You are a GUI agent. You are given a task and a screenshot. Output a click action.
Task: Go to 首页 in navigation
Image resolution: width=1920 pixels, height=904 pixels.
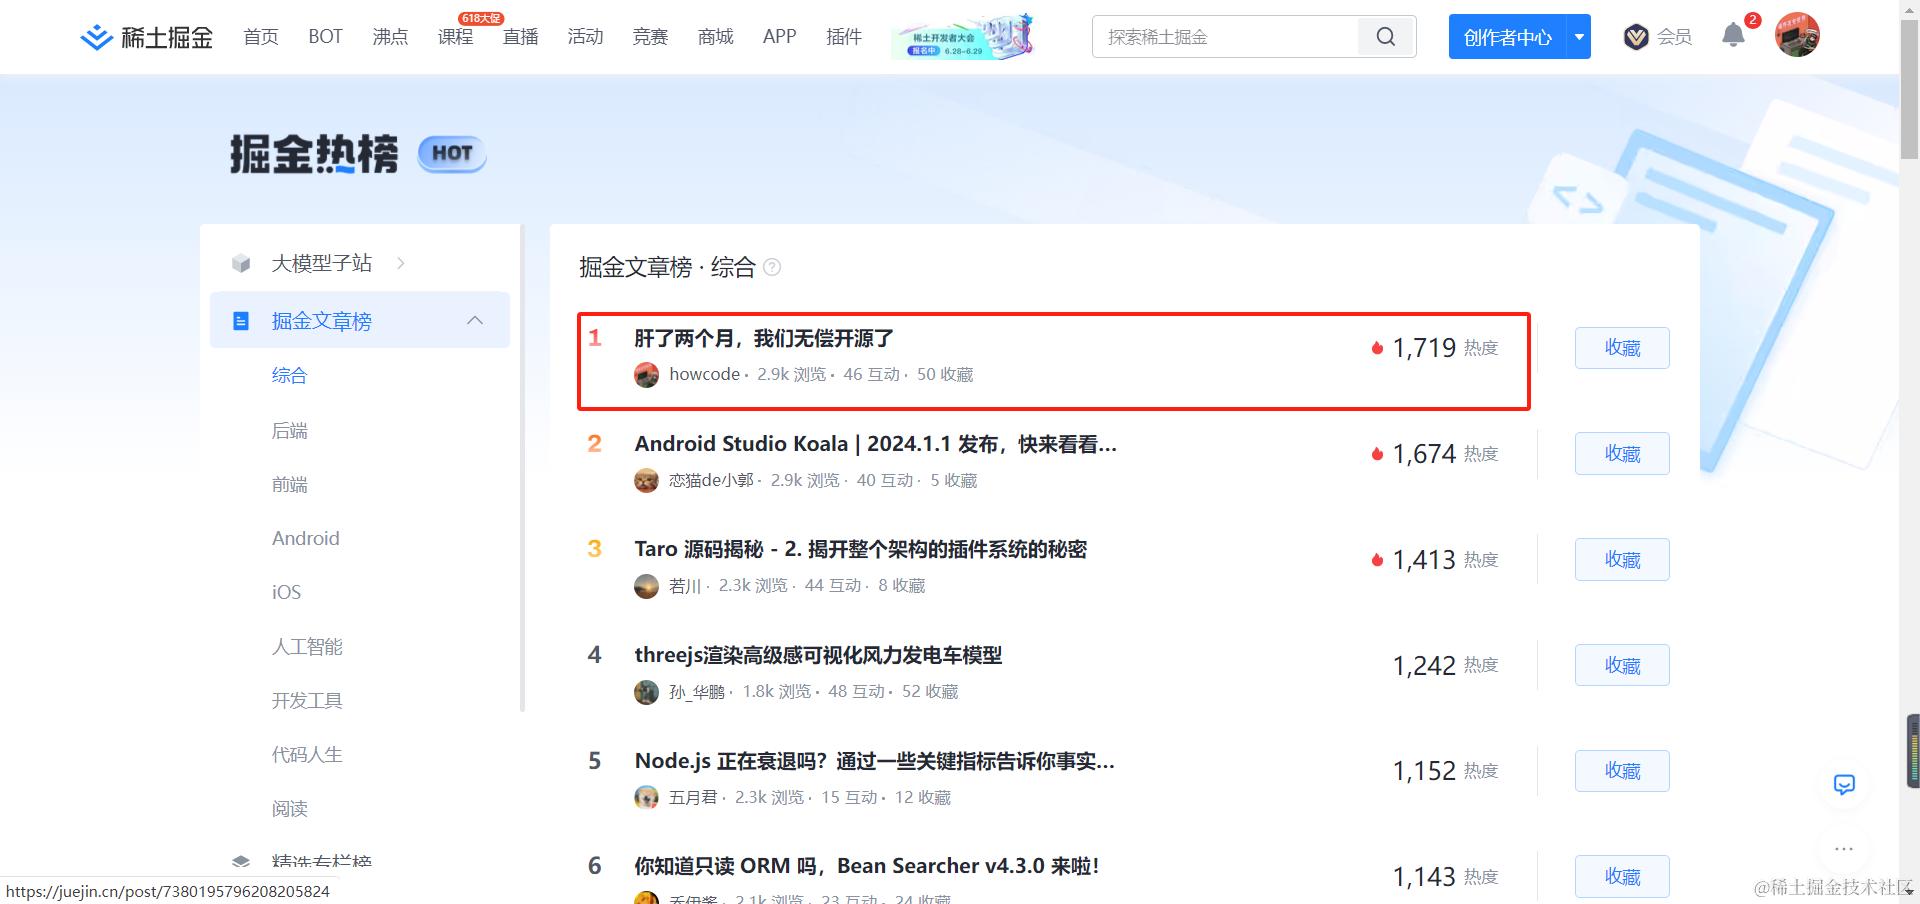coord(261,37)
